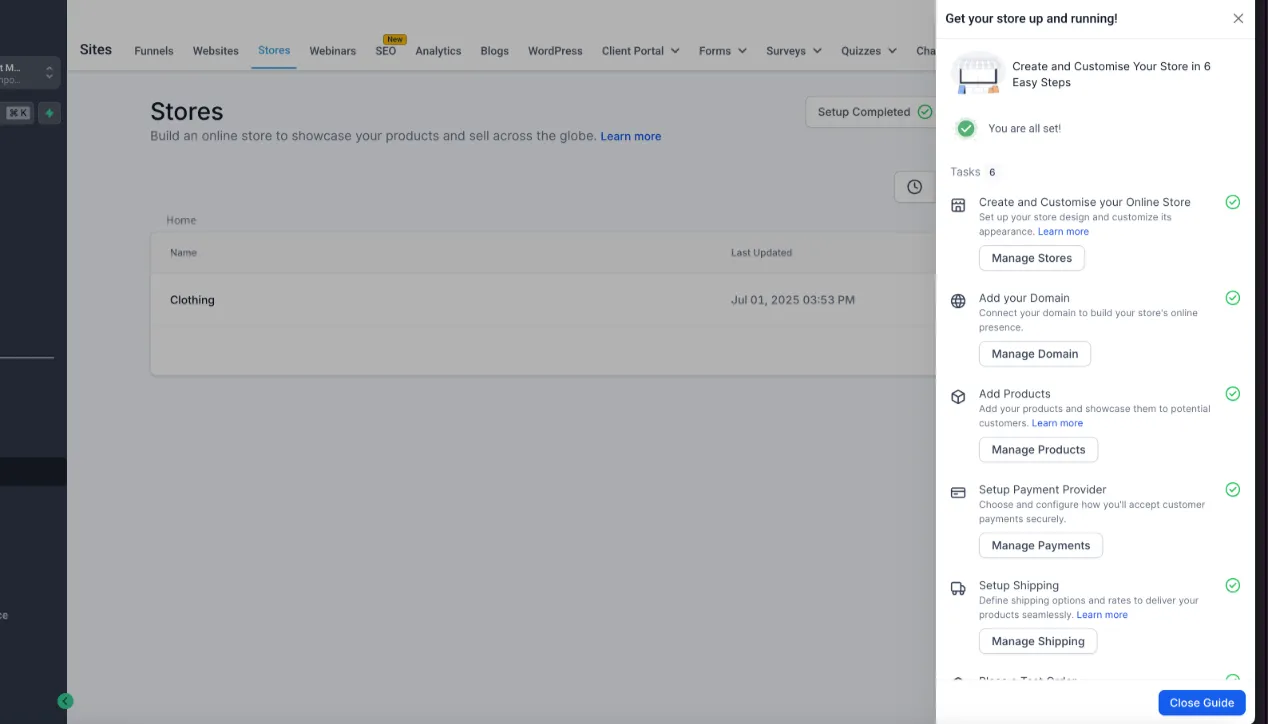Click the truck icon for Setup Shipping

tap(958, 589)
